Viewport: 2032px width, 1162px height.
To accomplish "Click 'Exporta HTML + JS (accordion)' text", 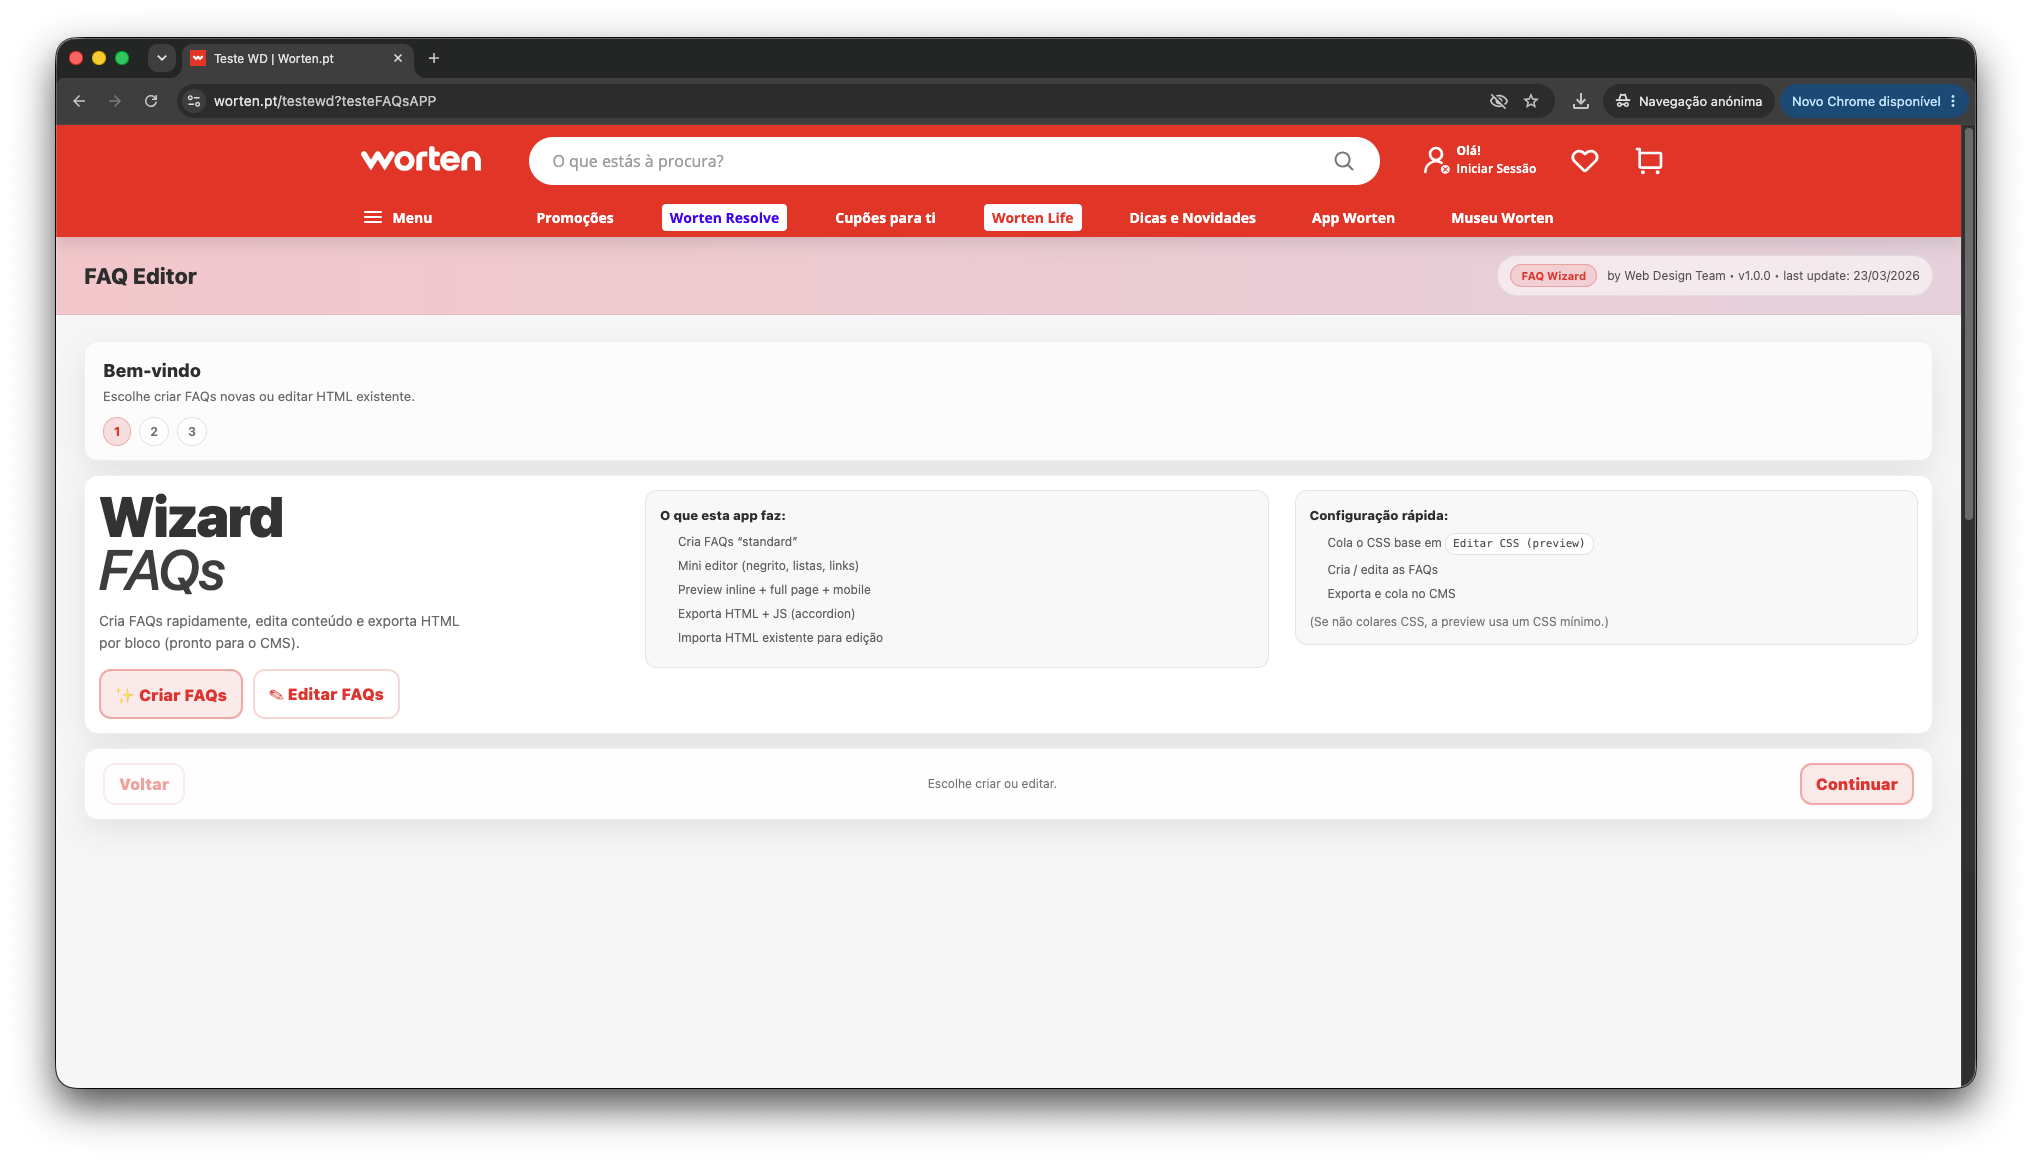I will pyautogui.click(x=766, y=614).
